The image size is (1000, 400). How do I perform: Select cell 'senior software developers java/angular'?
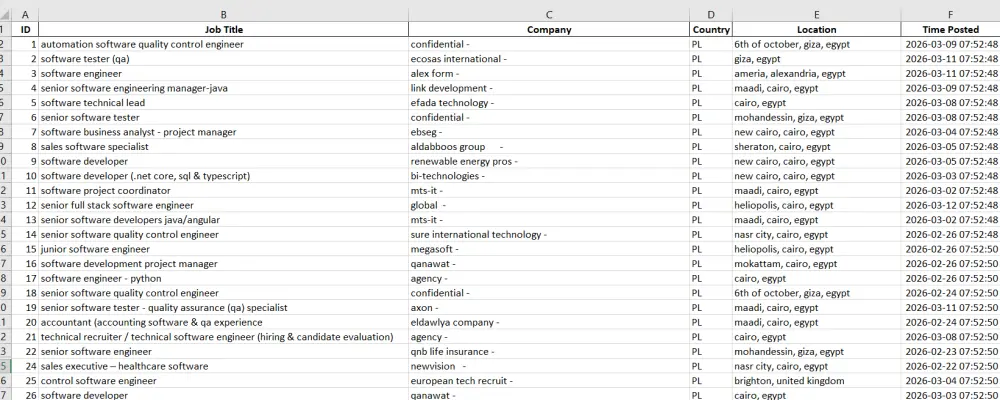(x=224, y=221)
